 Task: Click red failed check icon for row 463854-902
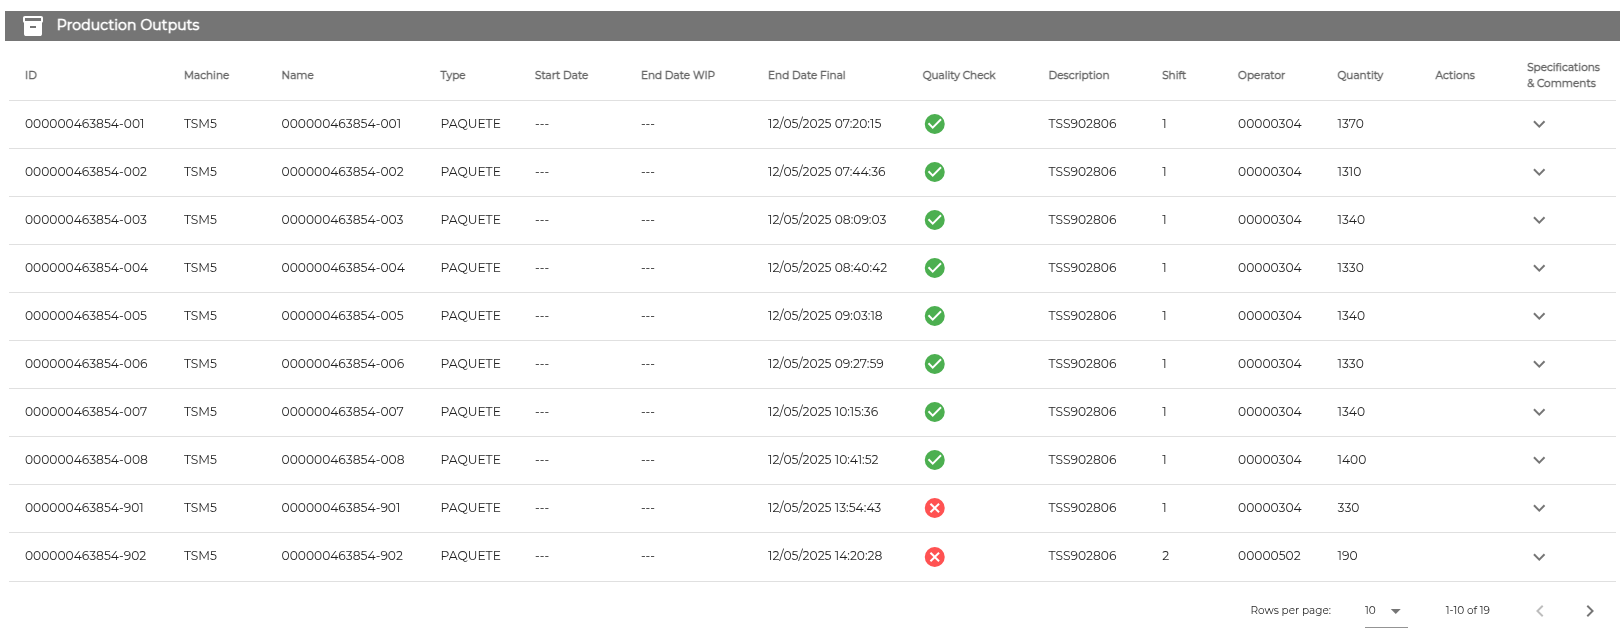935,557
